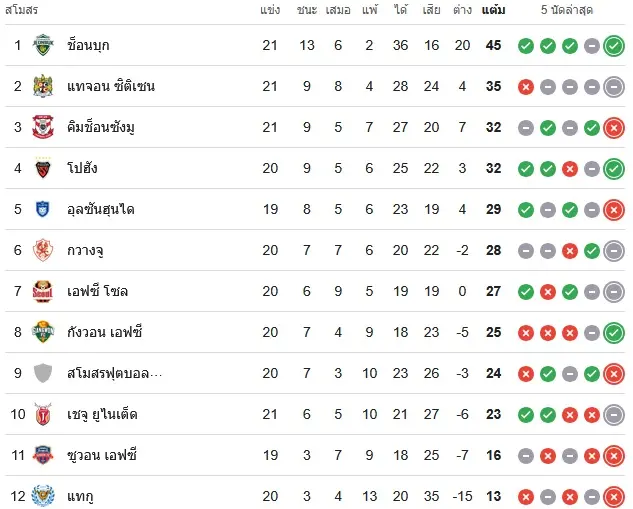The width and height of the screenshot is (633, 509).
Task: Click the gray placeholder shield in row 9
Action: click(x=43, y=373)
